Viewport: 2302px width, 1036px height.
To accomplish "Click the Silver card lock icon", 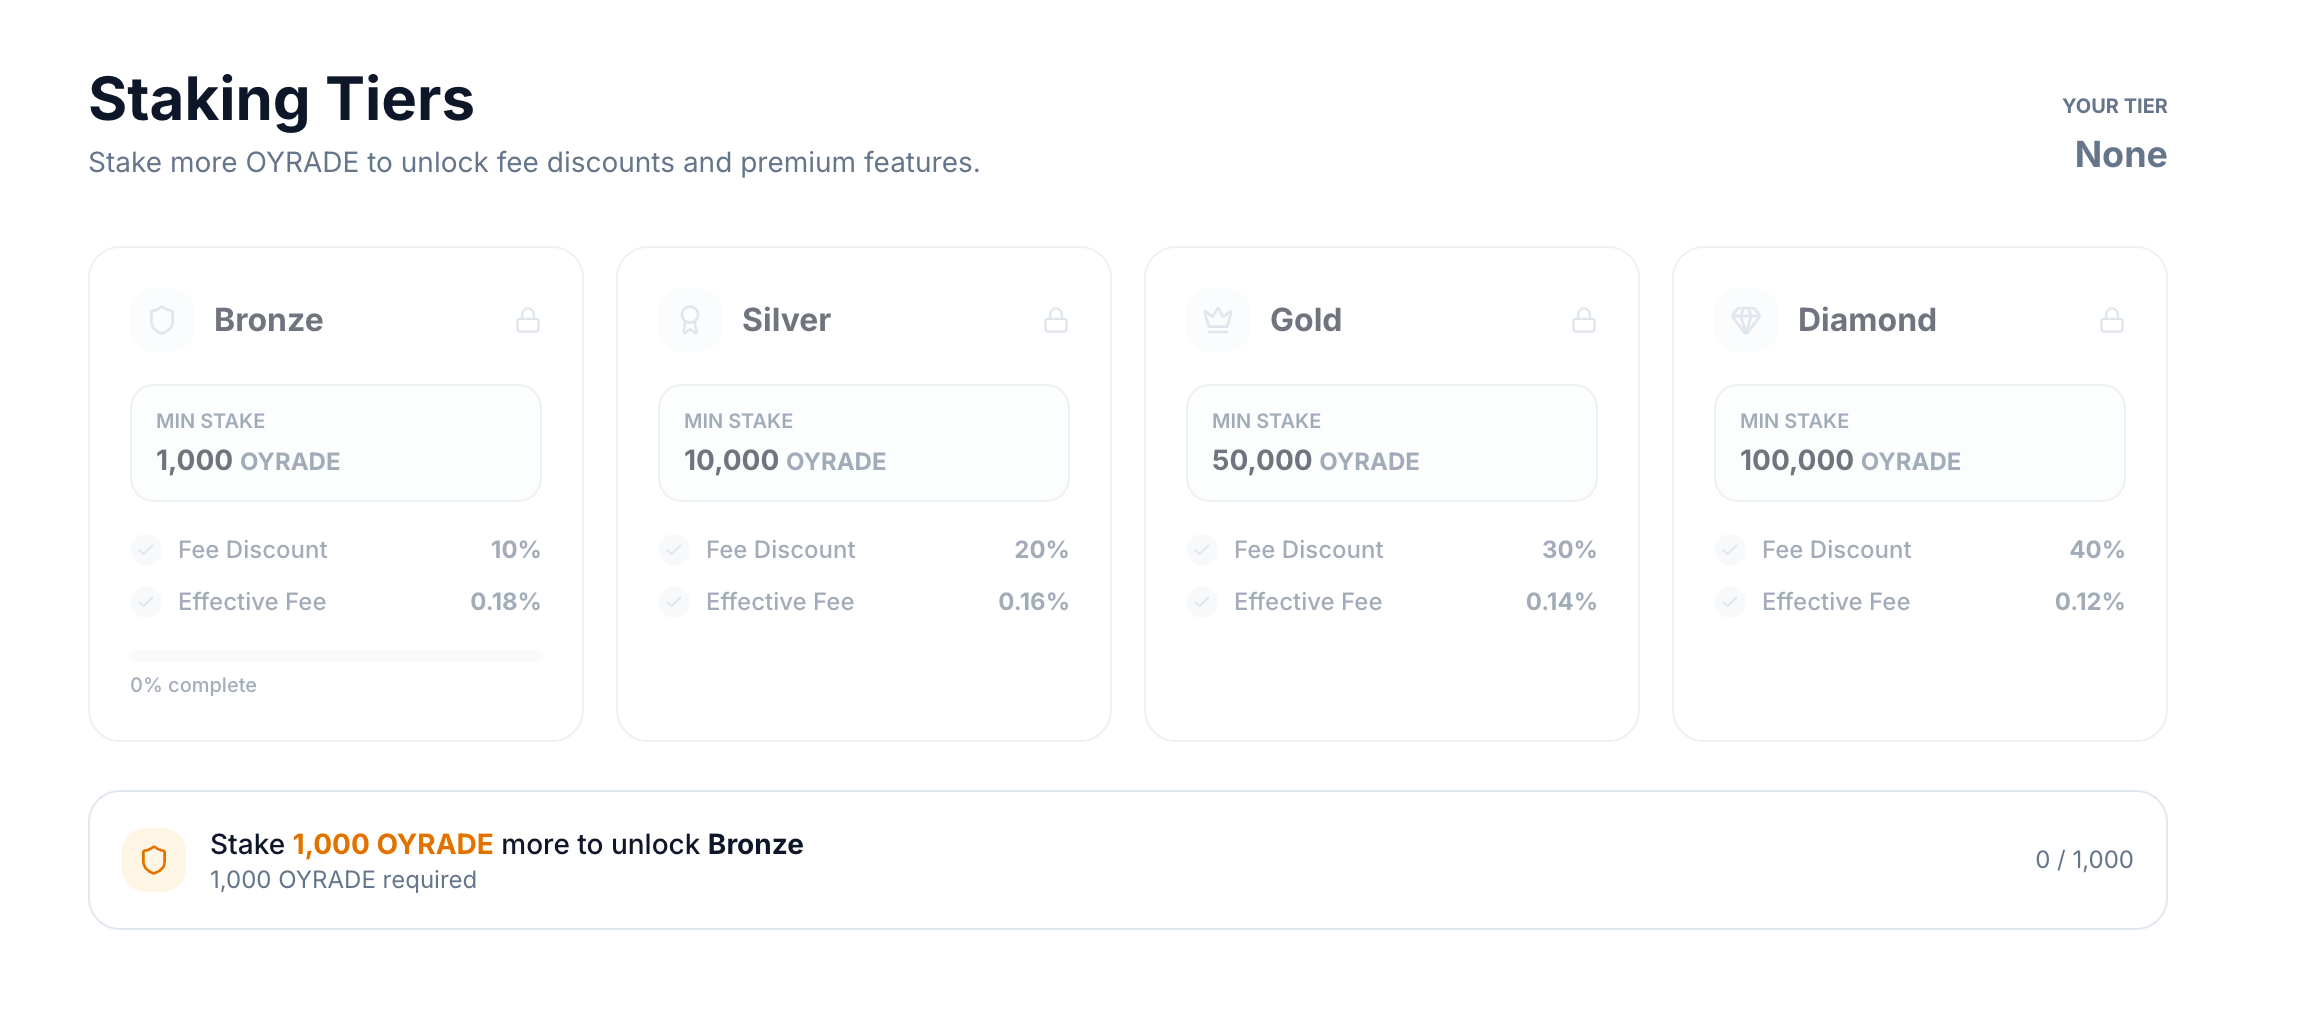I will coord(1056,320).
